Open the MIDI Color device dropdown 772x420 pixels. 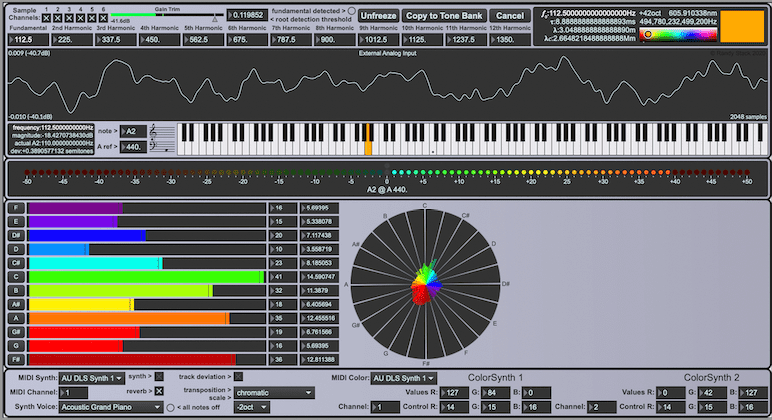point(404,378)
